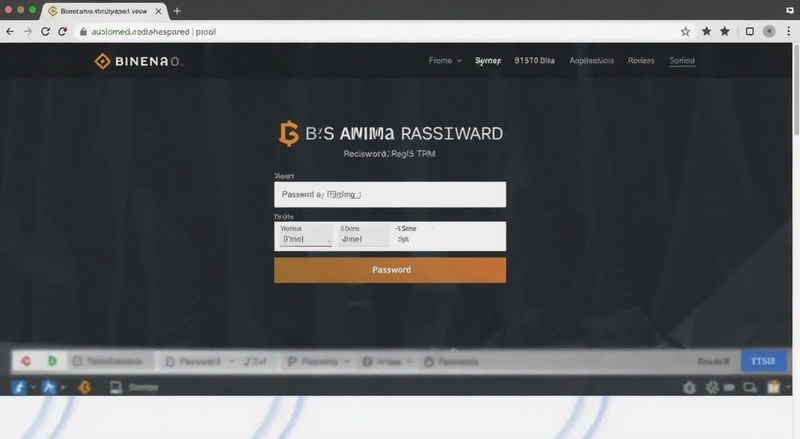Select the Yiorna Fmol field
Image resolution: width=800 pixels, height=439 pixels.
pos(305,235)
